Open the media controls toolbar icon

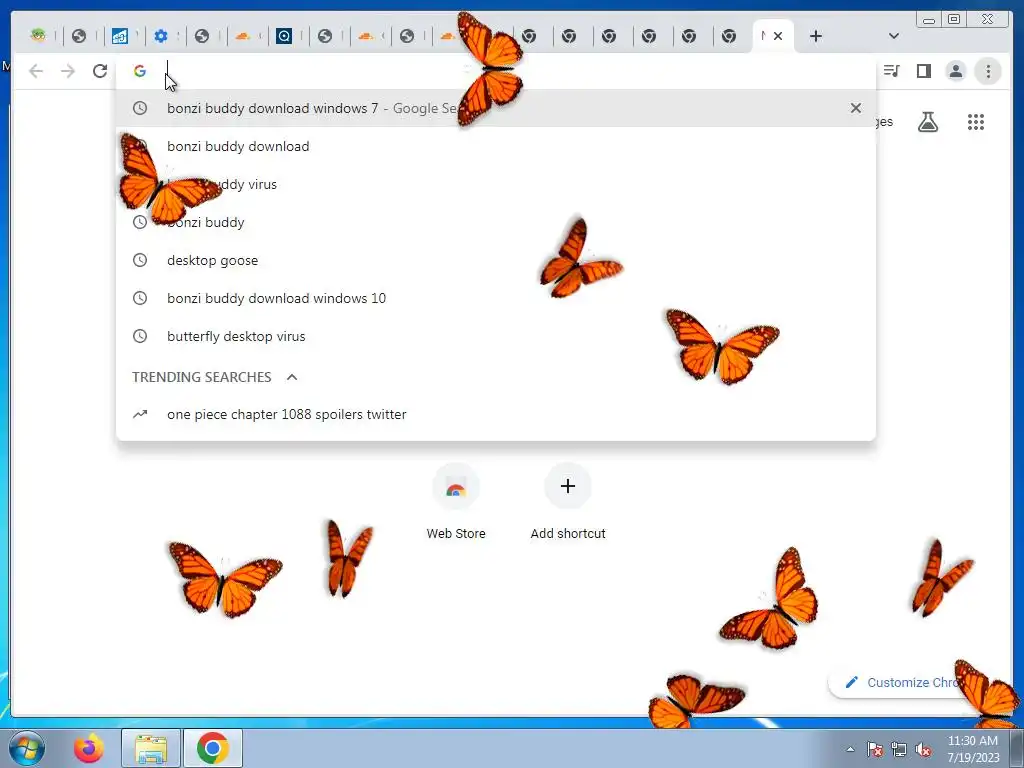tap(891, 71)
